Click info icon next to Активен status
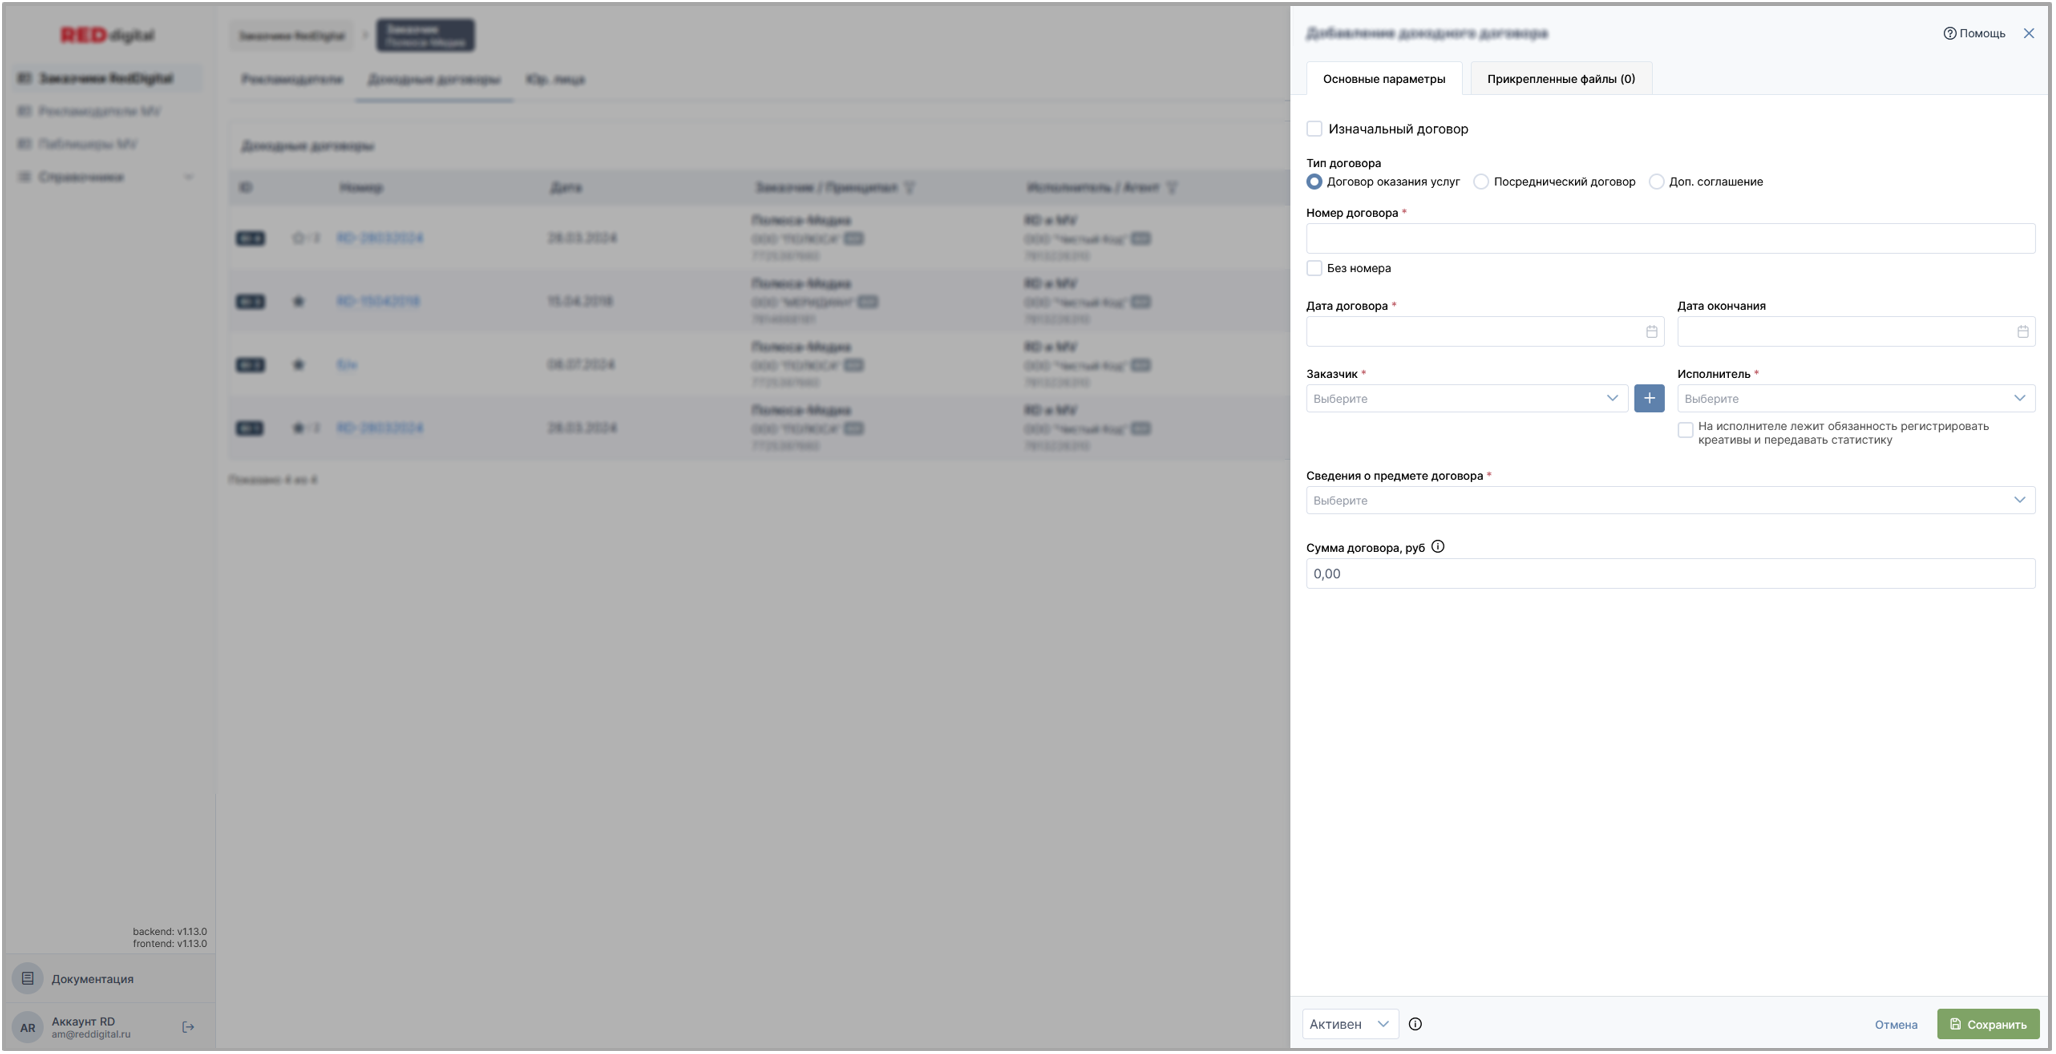Viewport: 2056px width, 1054px height. pyautogui.click(x=1415, y=1024)
